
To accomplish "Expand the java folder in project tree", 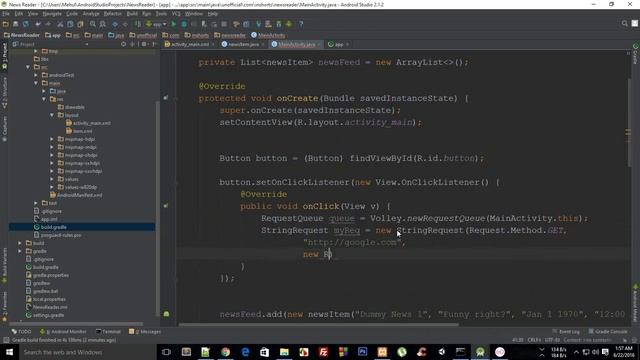I will tap(44, 91).
